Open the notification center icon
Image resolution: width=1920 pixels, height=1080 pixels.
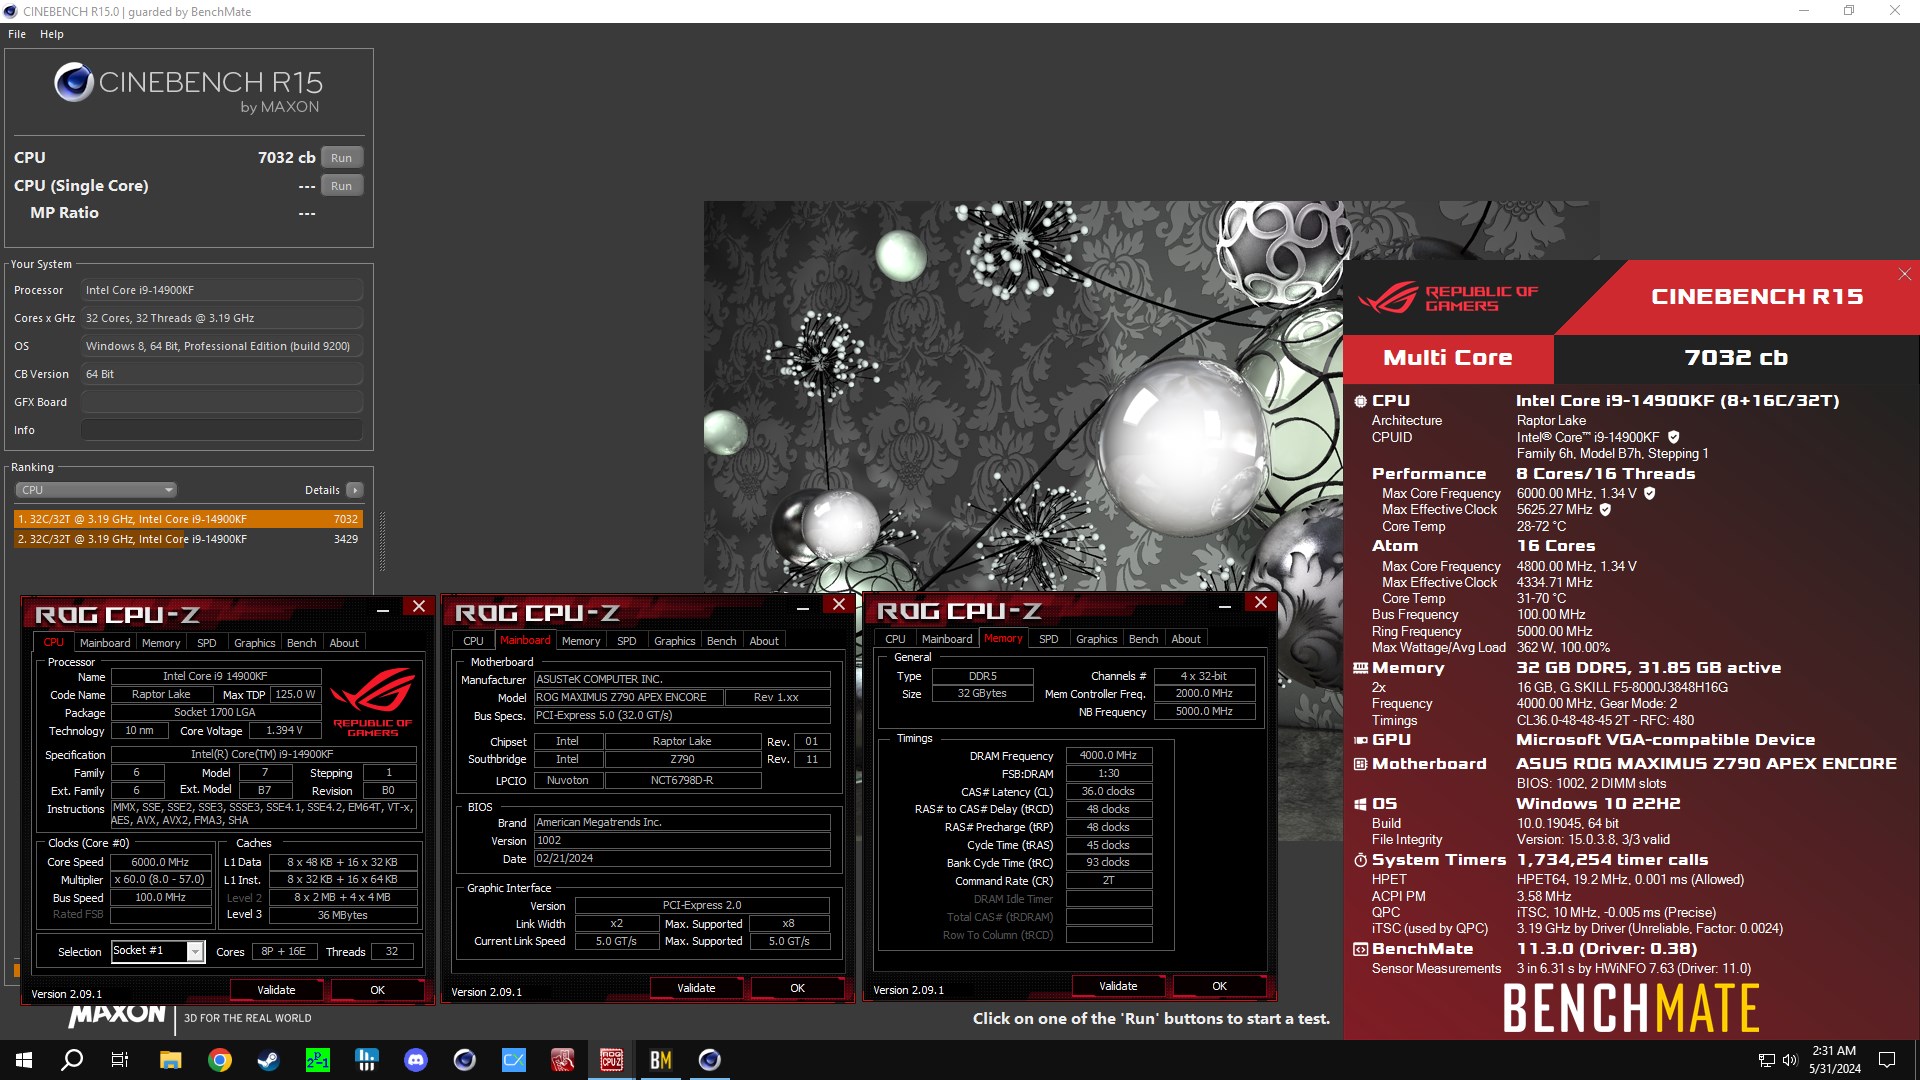(x=1887, y=1060)
